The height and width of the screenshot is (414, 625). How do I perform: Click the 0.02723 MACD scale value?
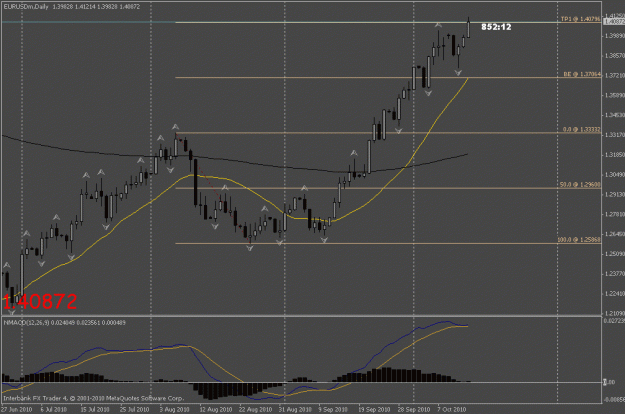click(614, 320)
